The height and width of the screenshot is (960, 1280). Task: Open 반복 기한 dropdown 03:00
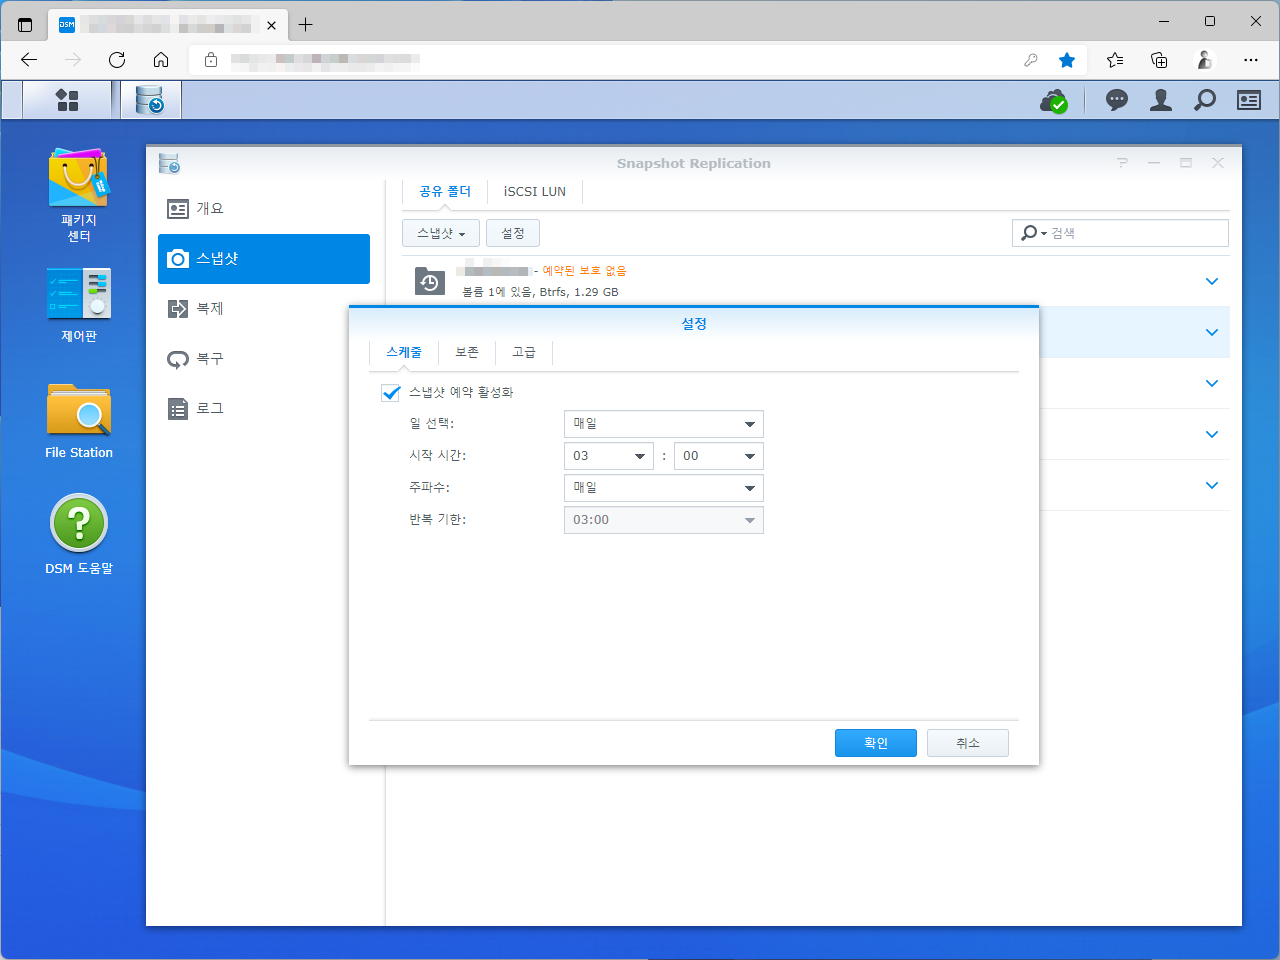coord(664,520)
